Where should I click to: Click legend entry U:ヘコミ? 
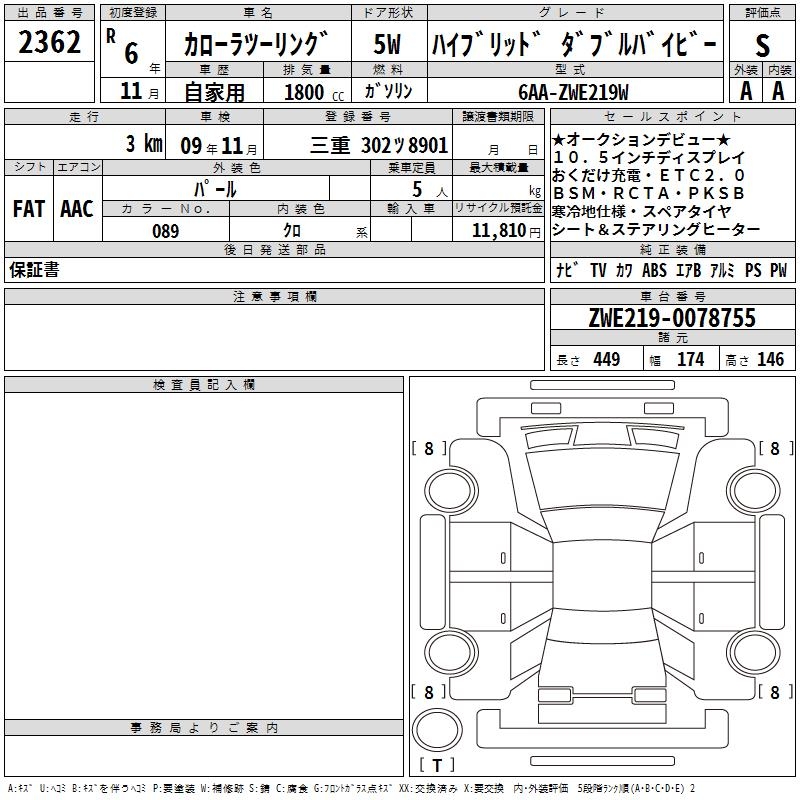click(x=53, y=788)
